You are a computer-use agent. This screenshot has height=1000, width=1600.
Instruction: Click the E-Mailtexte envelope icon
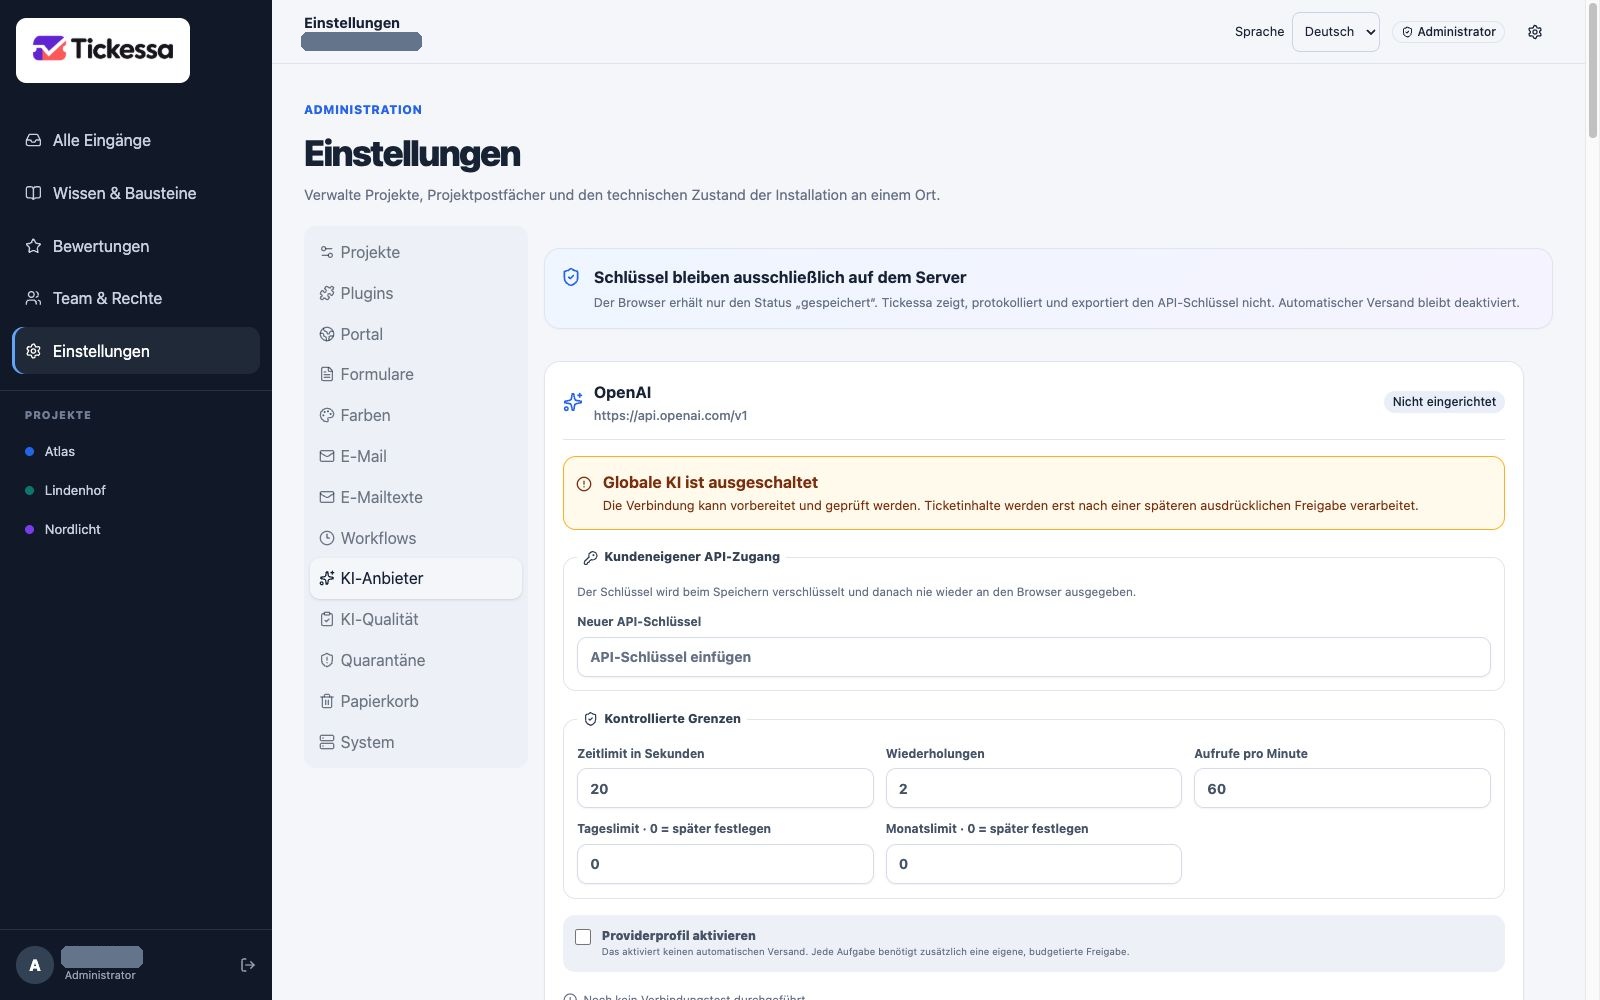click(x=327, y=497)
